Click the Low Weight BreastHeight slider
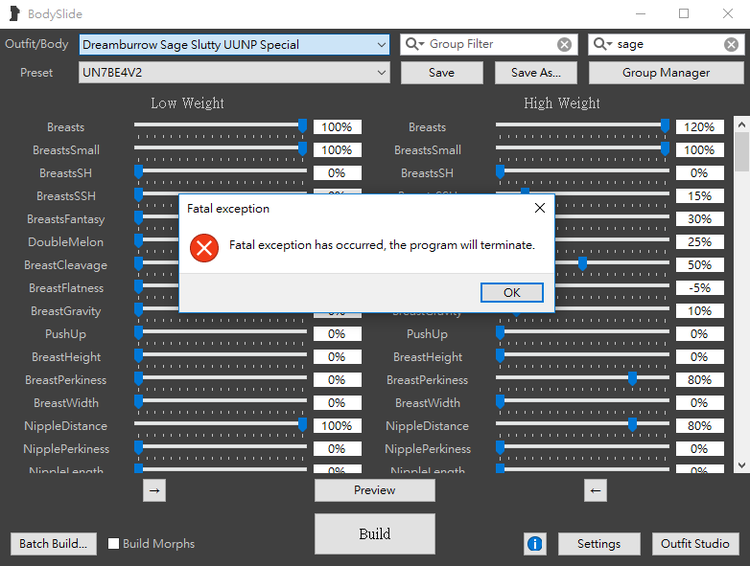 tap(221, 356)
